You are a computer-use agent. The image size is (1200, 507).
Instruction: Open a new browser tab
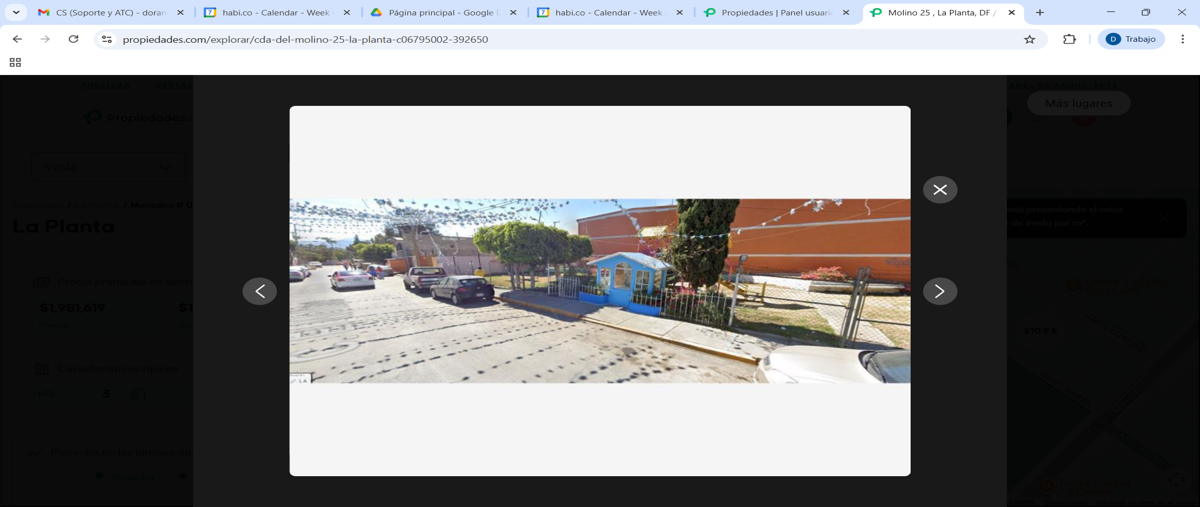click(x=1040, y=13)
